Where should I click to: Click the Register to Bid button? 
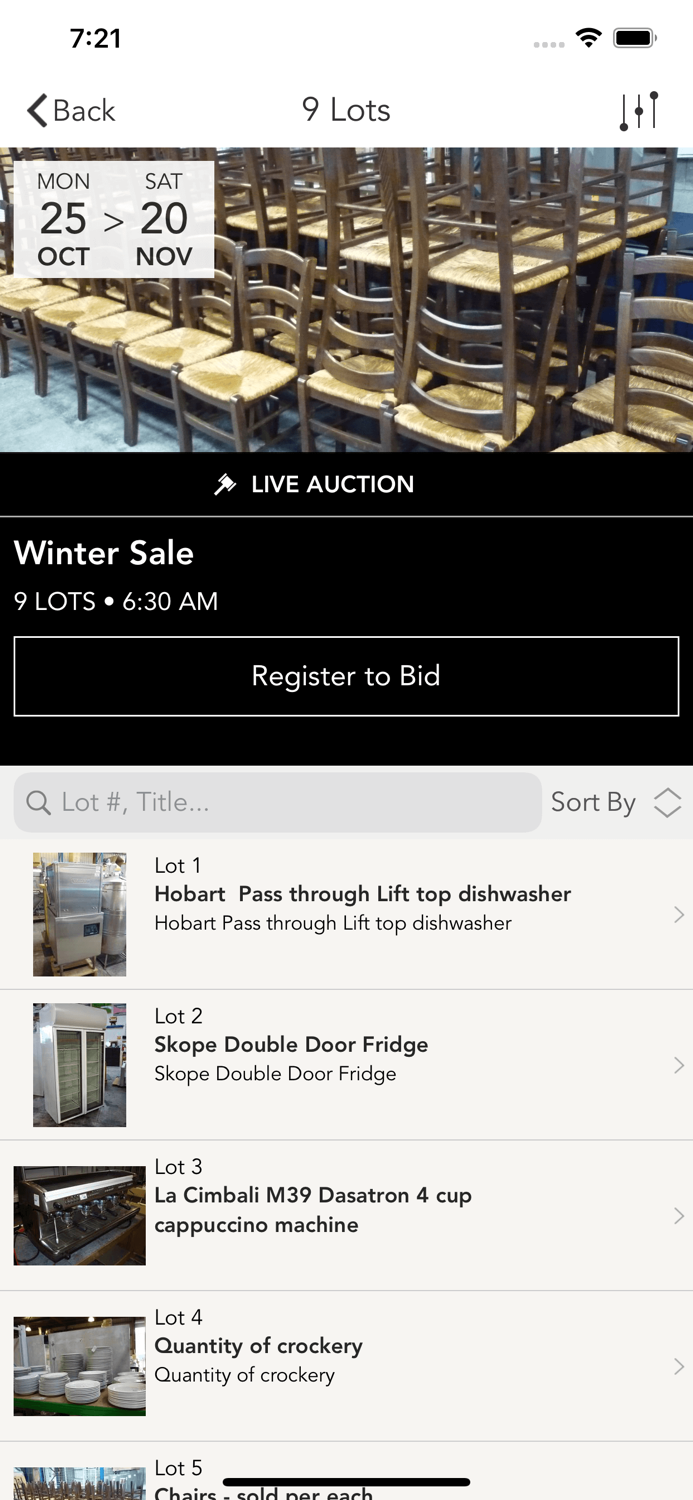(x=346, y=676)
